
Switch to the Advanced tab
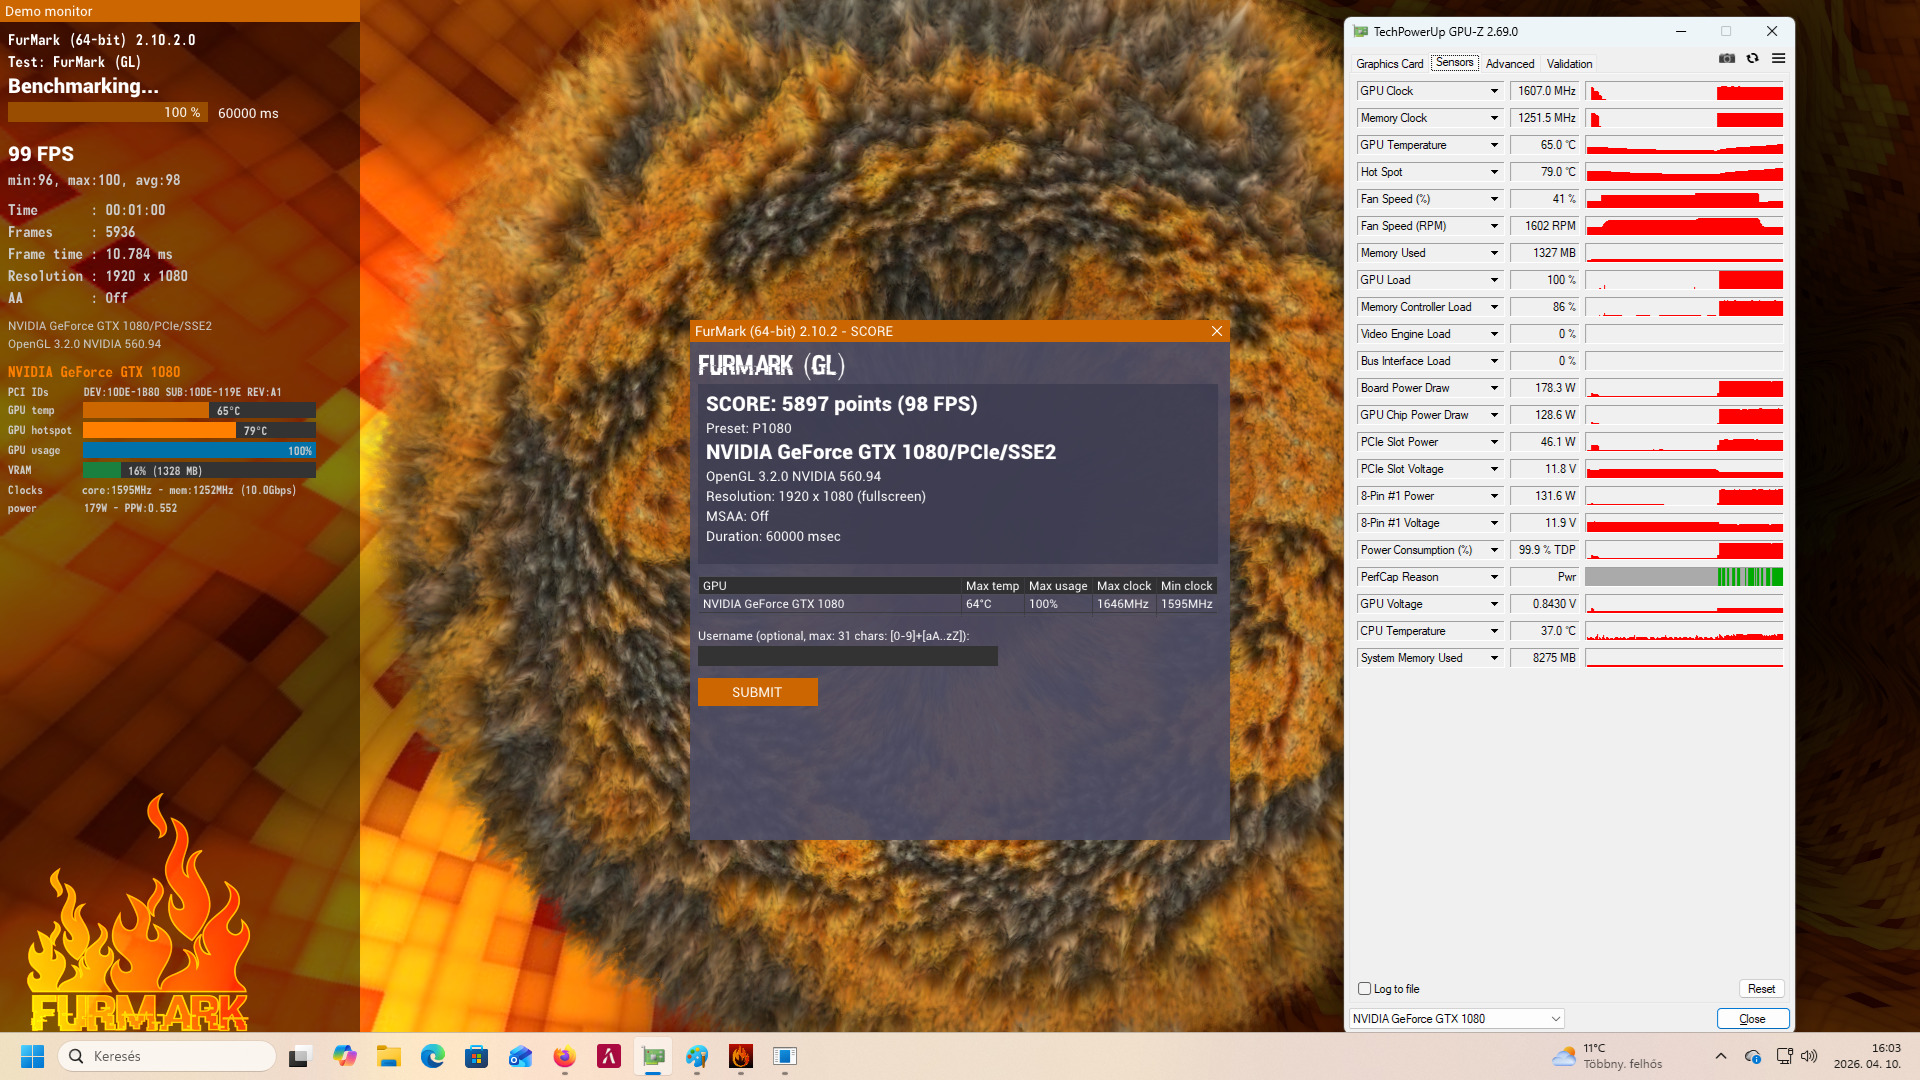(1509, 64)
